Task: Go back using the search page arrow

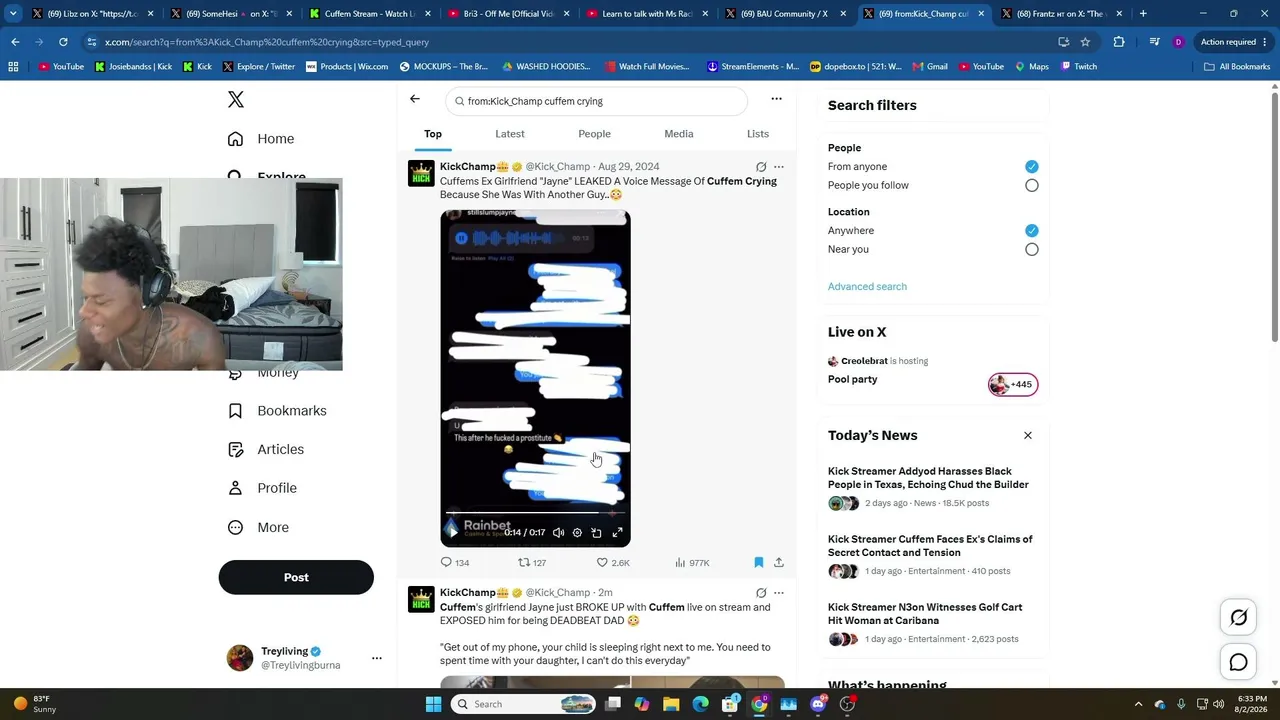Action: [415, 99]
